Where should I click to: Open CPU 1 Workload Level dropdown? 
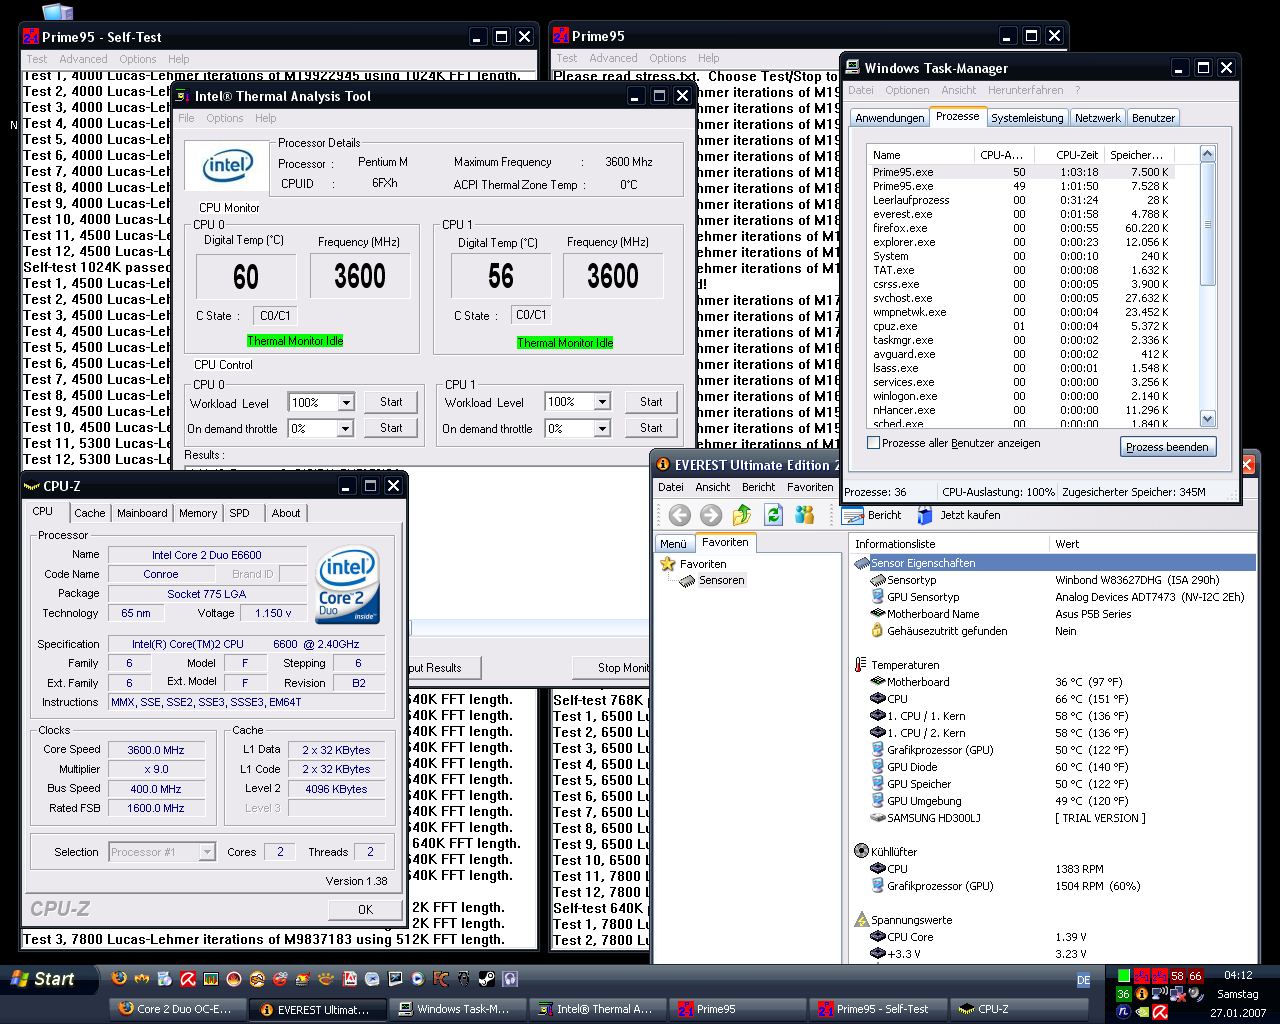(602, 402)
